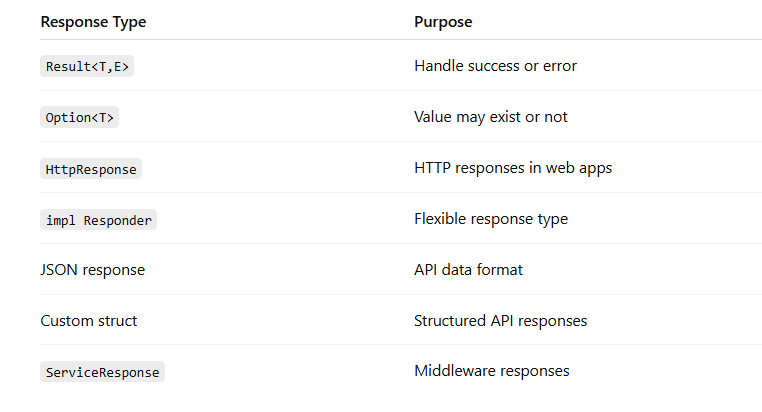The width and height of the screenshot is (762, 412).
Task: Click the 'Value may exist or not' description
Action: (490, 117)
